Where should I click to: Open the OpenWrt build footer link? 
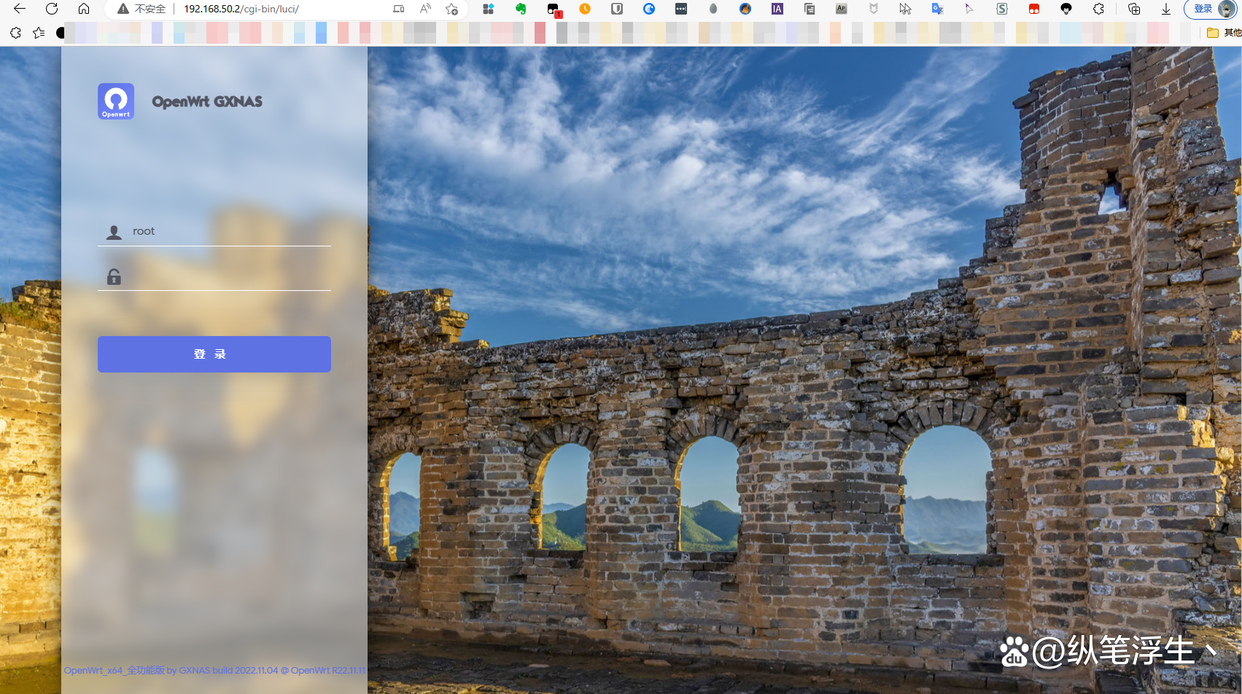(x=214, y=670)
